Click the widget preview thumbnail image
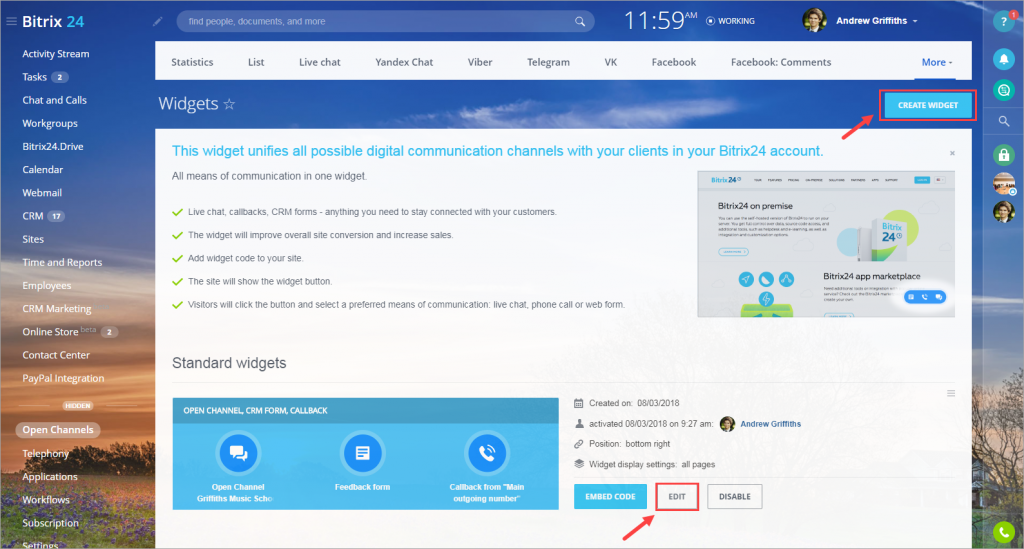Screen dimensions: 1024x549 pyautogui.click(x=825, y=243)
